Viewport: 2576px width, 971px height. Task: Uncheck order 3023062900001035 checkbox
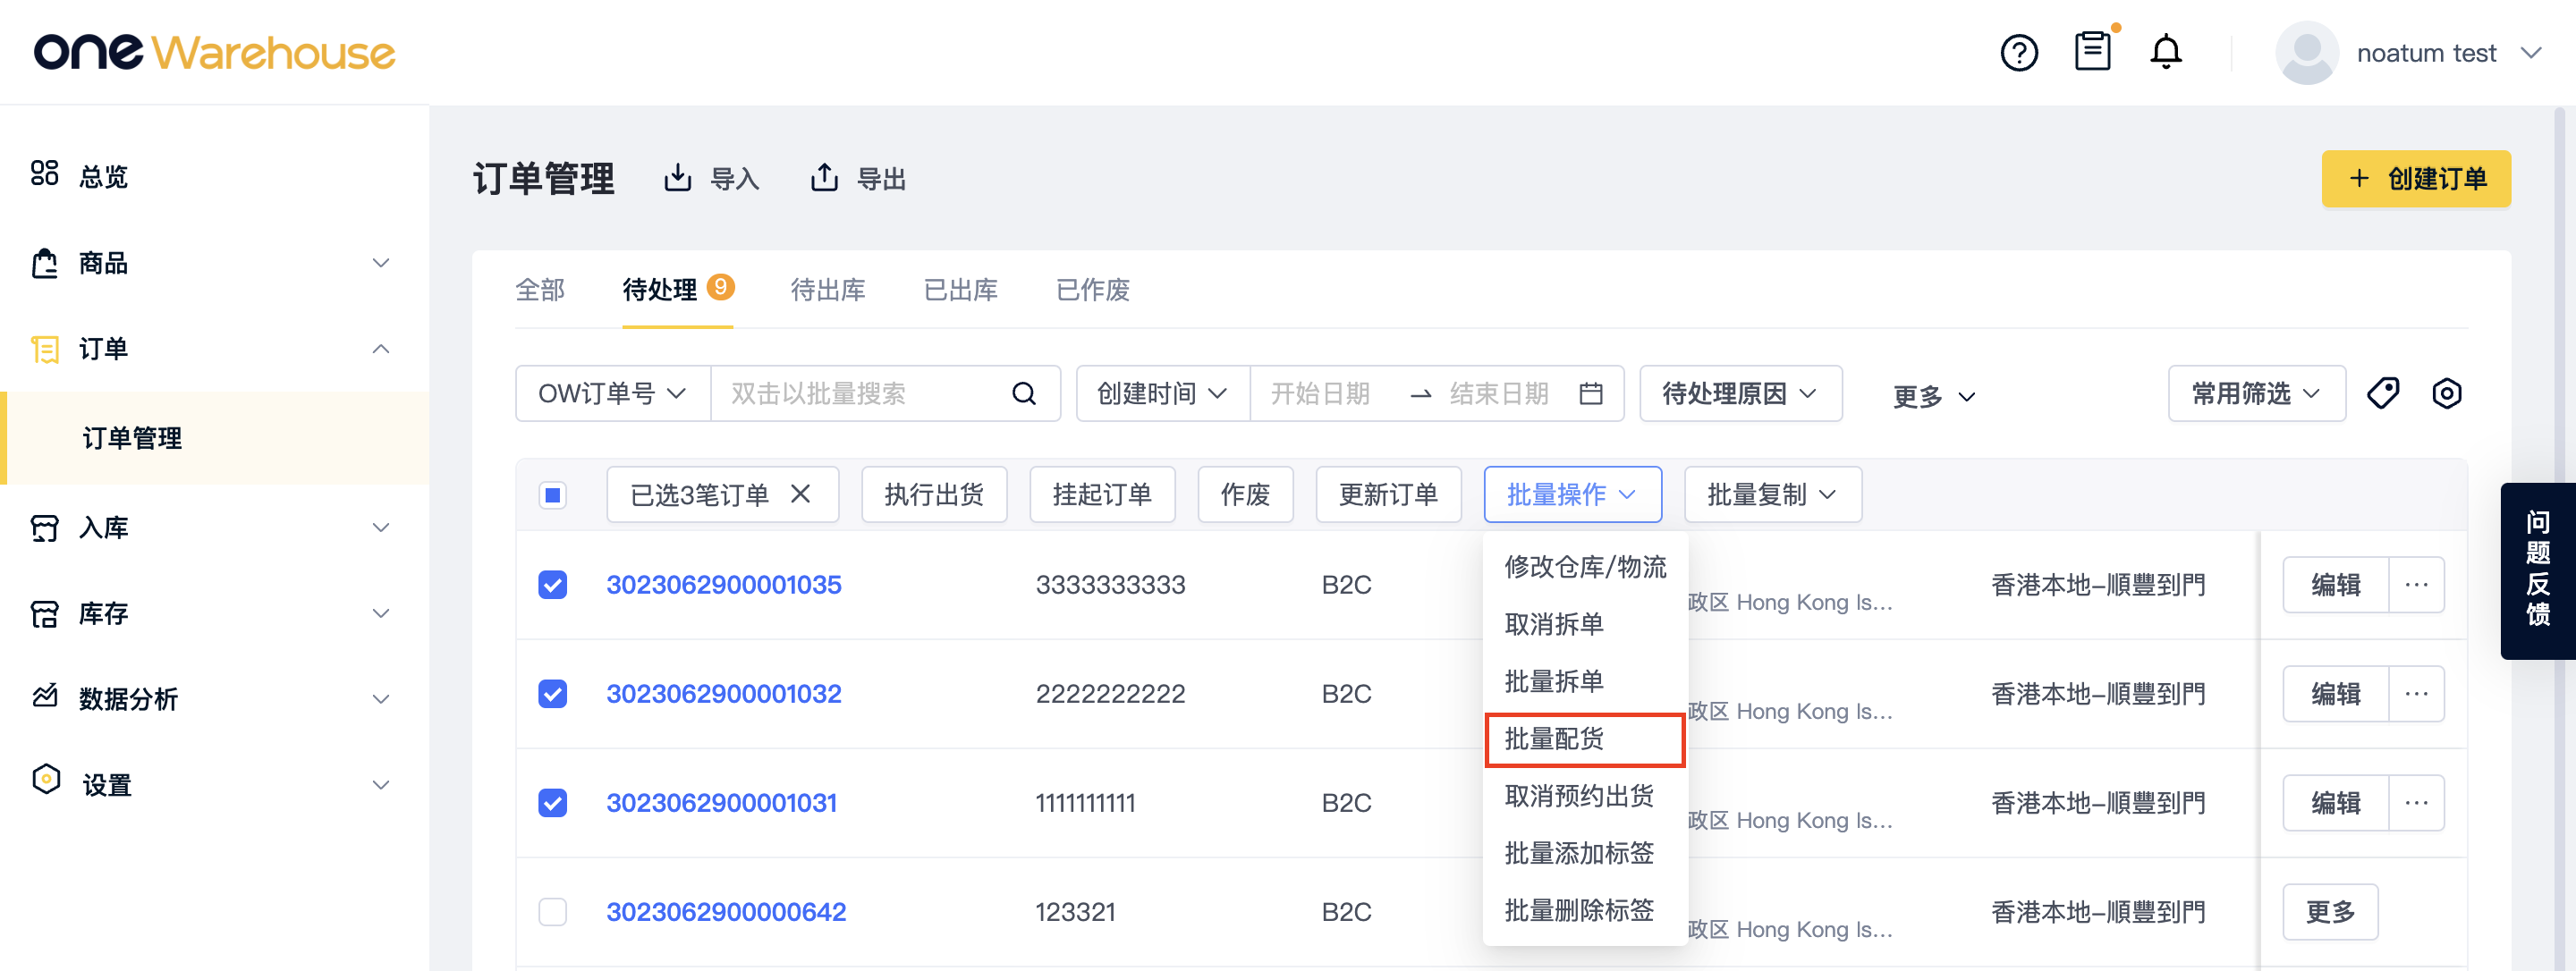tap(552, 584)
